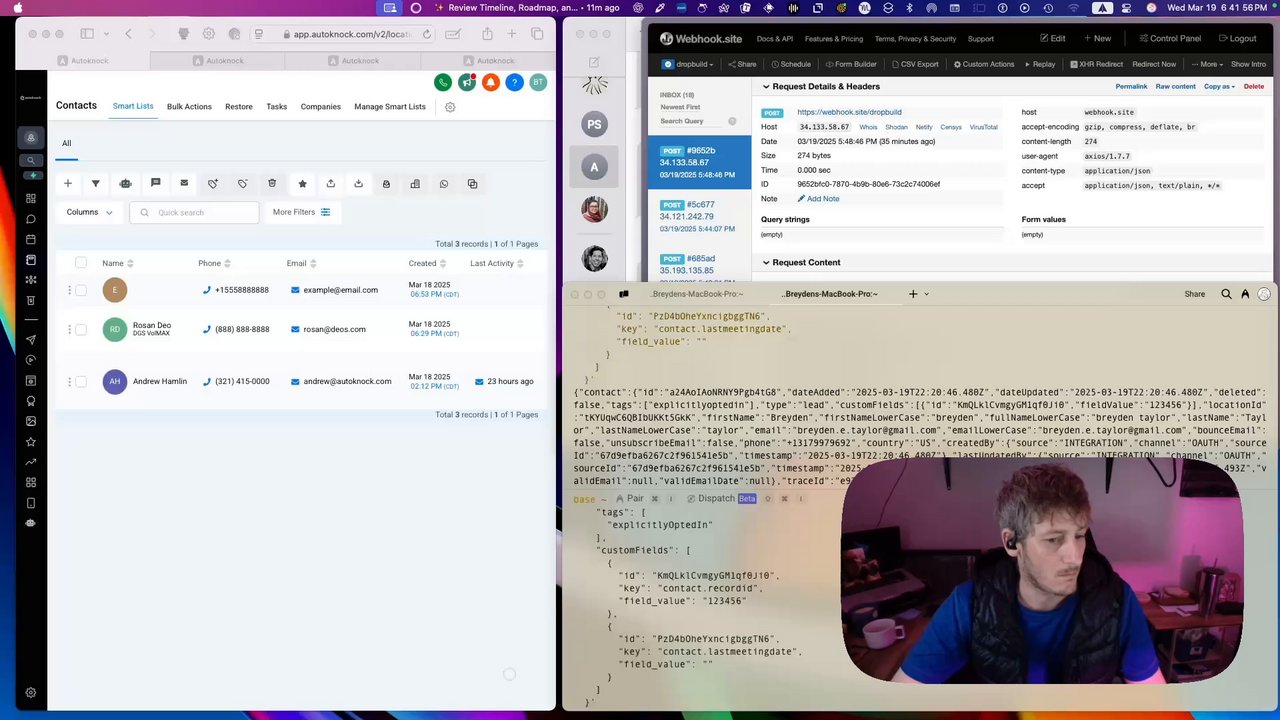
Task: Click the delete contacts trash icon
Action: click(272, 184)
